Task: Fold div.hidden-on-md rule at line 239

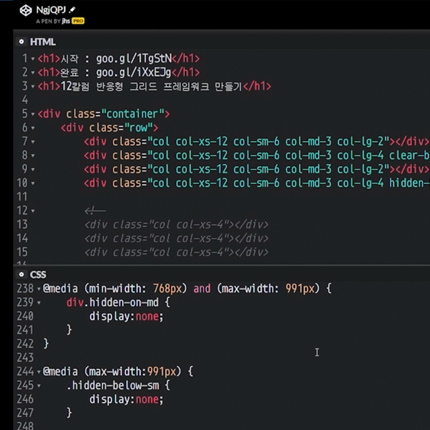Action: point(39,303)
